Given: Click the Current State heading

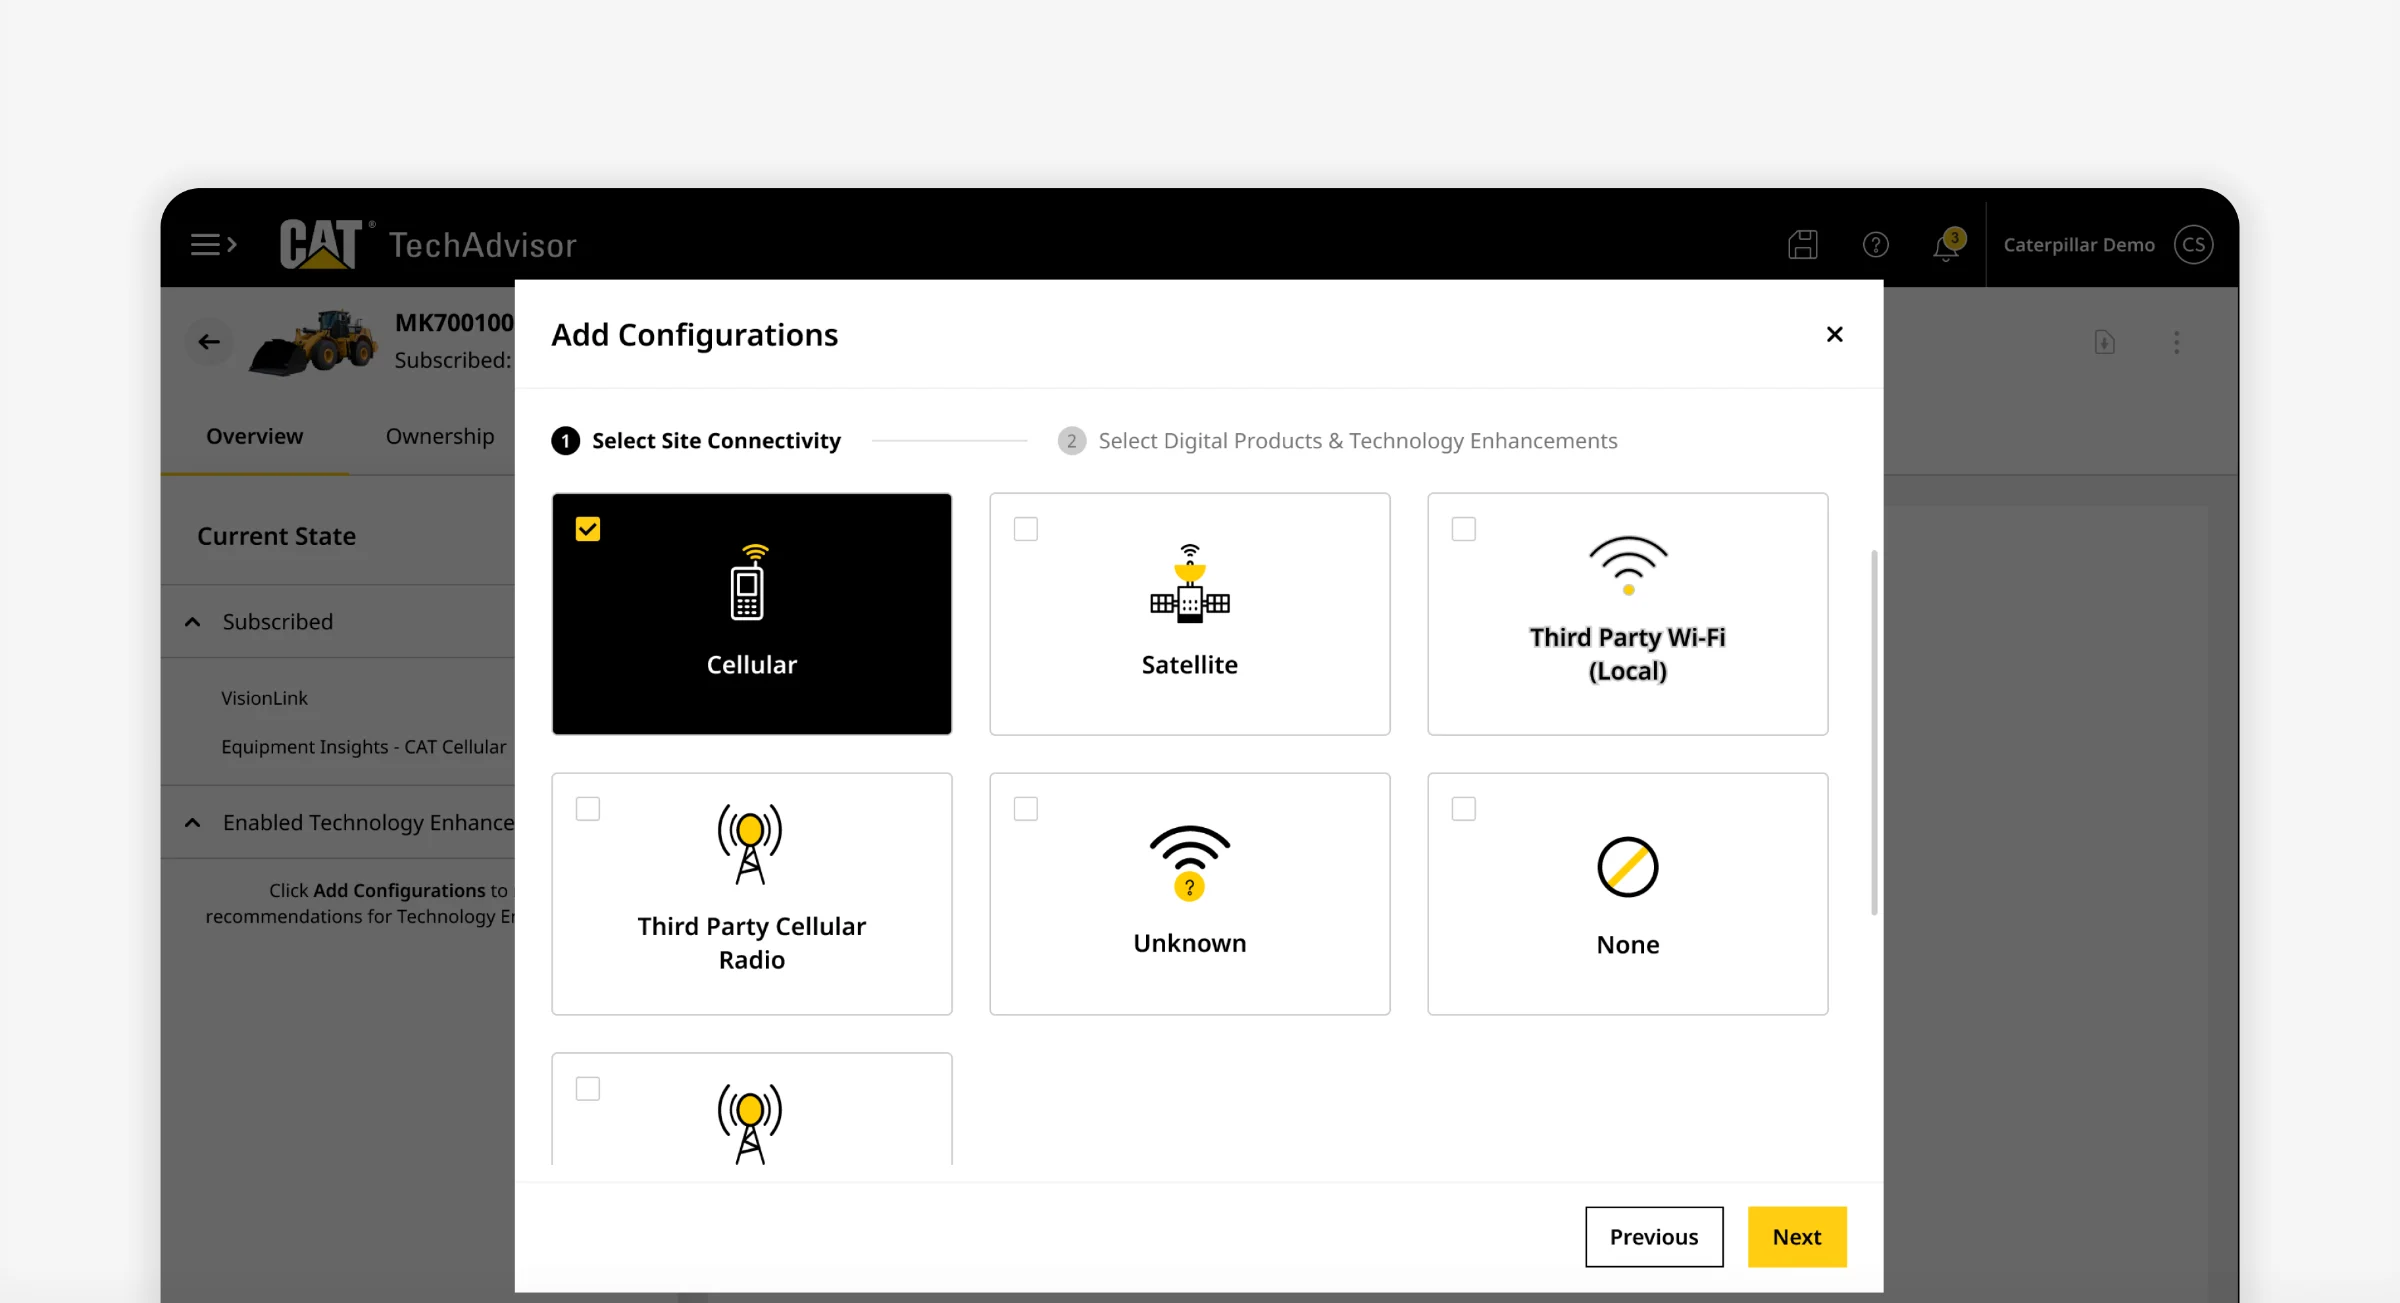Looking at the screenshot, I should (x=276, y=536).
